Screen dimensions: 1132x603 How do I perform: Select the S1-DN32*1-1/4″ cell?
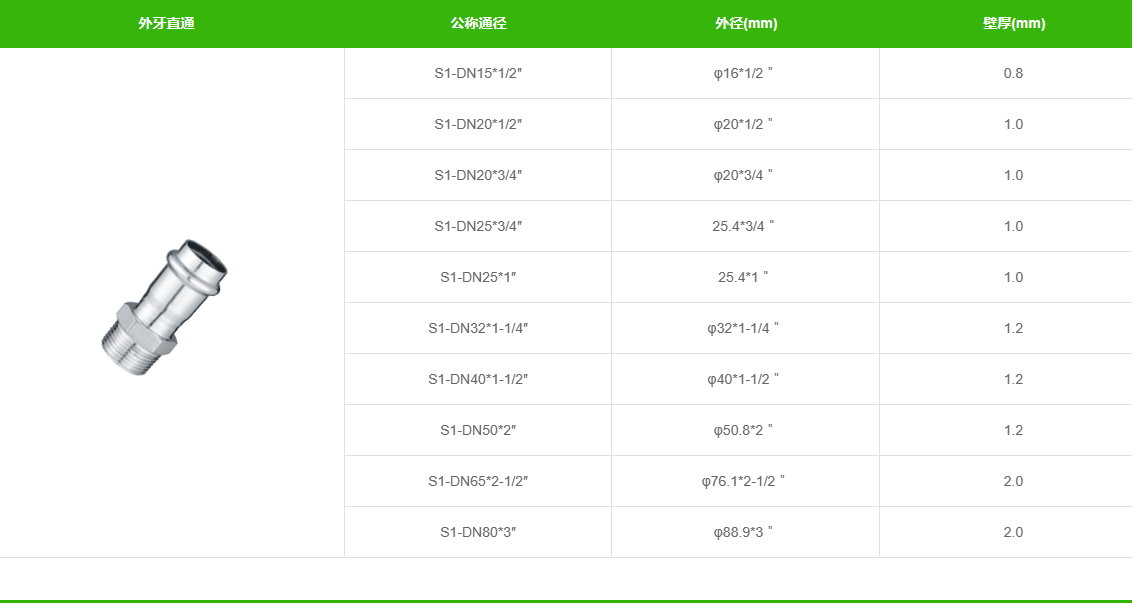478,328
